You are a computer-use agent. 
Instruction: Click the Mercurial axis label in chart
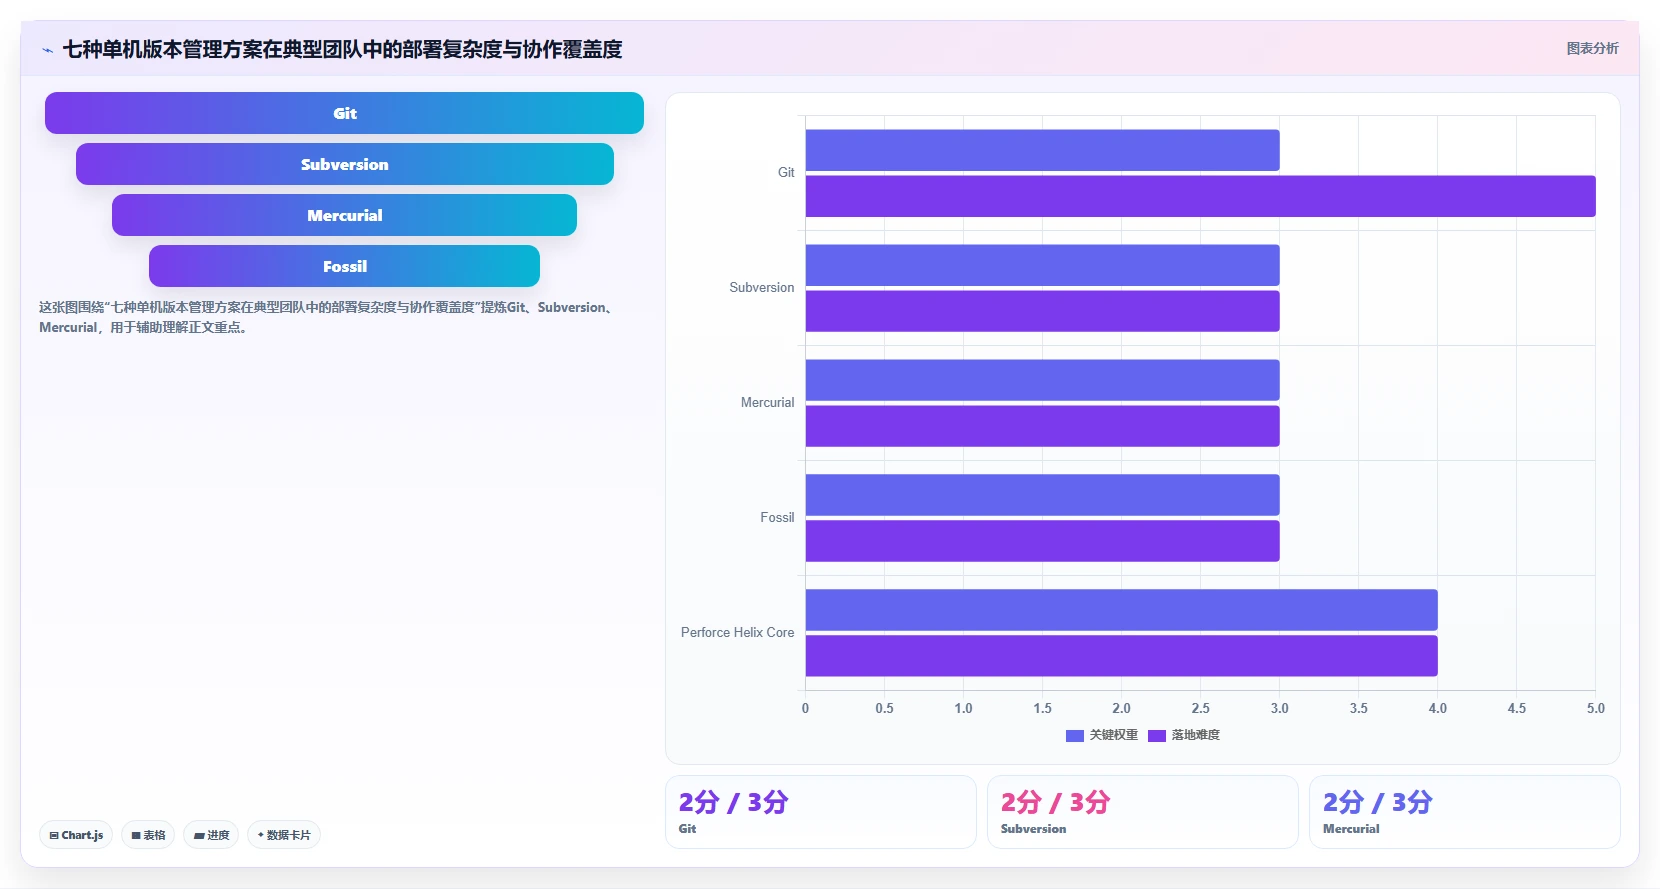767,403
